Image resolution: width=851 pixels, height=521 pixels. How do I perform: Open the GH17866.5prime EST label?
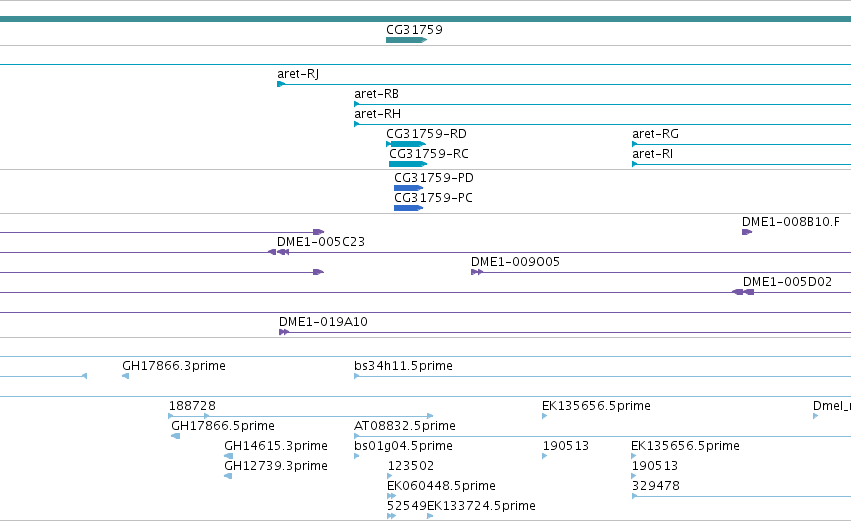tap(223, 426)
